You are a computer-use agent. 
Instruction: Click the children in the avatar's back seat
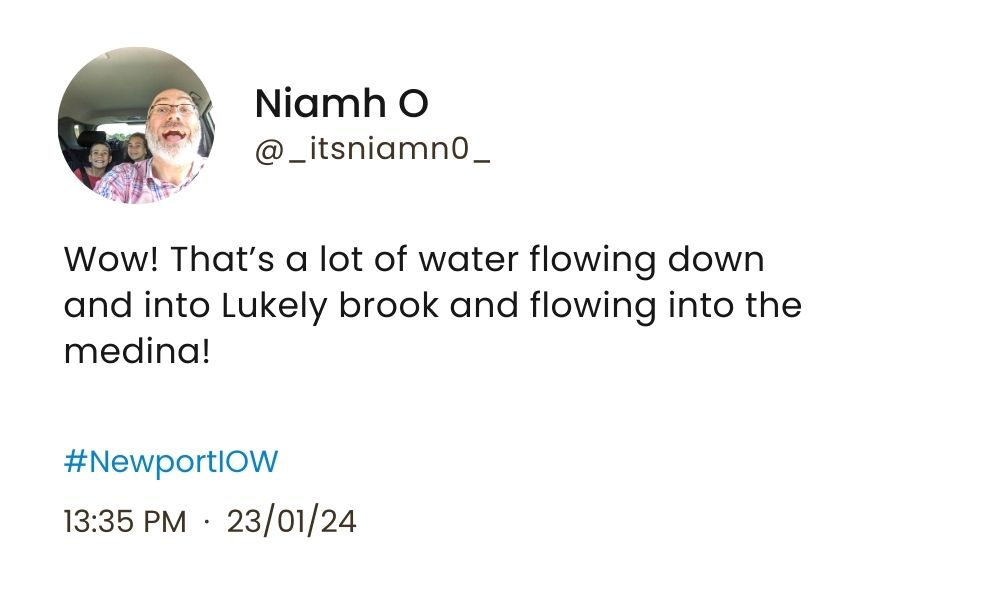pyautogui.click(x=115, y=155)
